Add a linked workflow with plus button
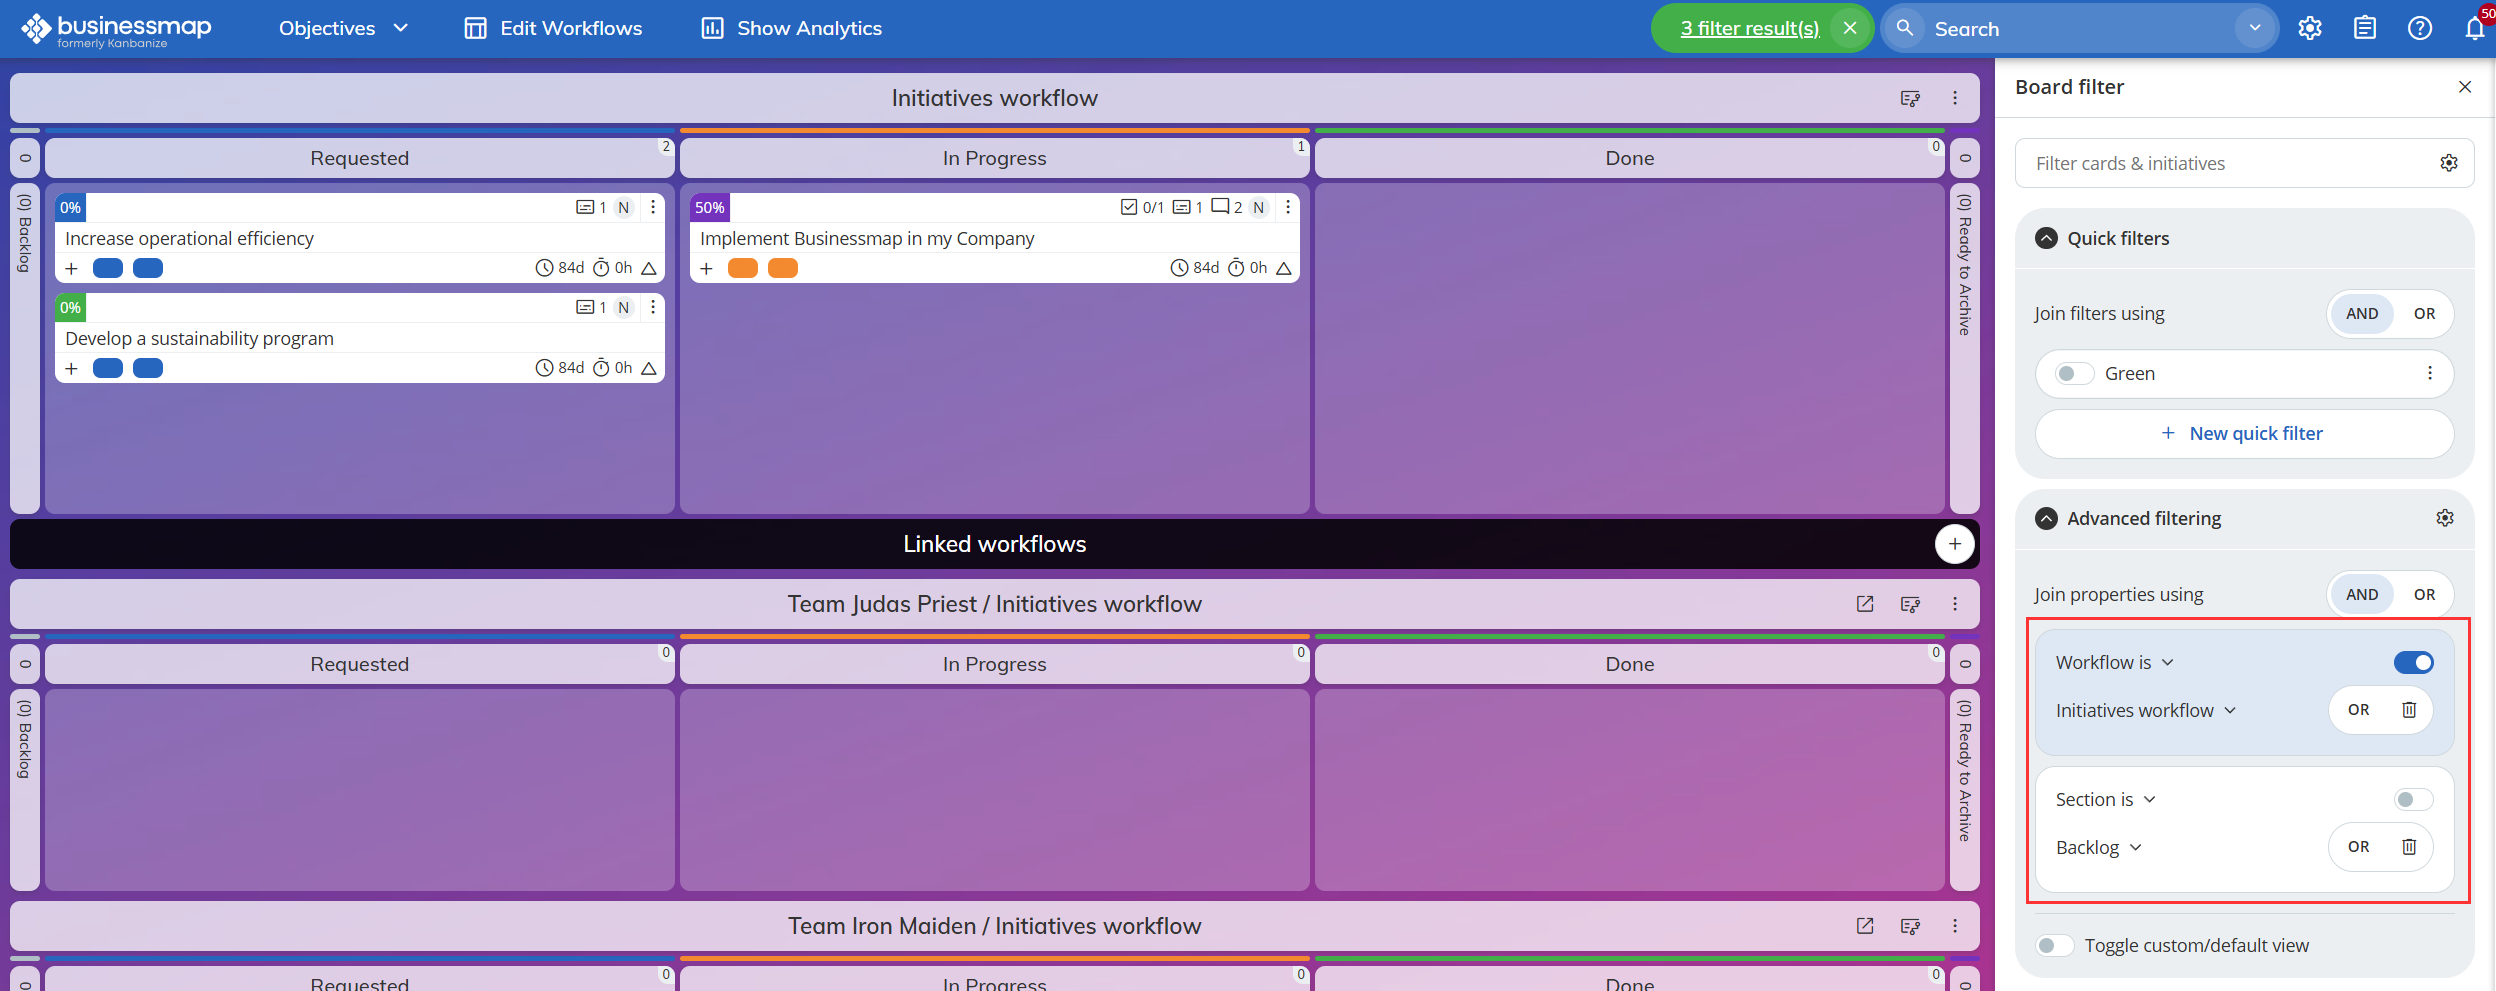 coord(1955,544)
